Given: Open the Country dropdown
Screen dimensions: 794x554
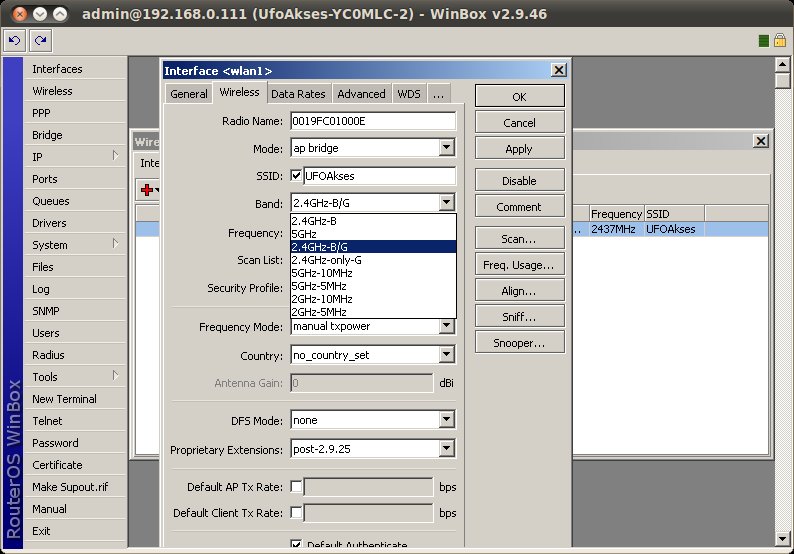Looking at the screenshot, I should tap(447, 355).
